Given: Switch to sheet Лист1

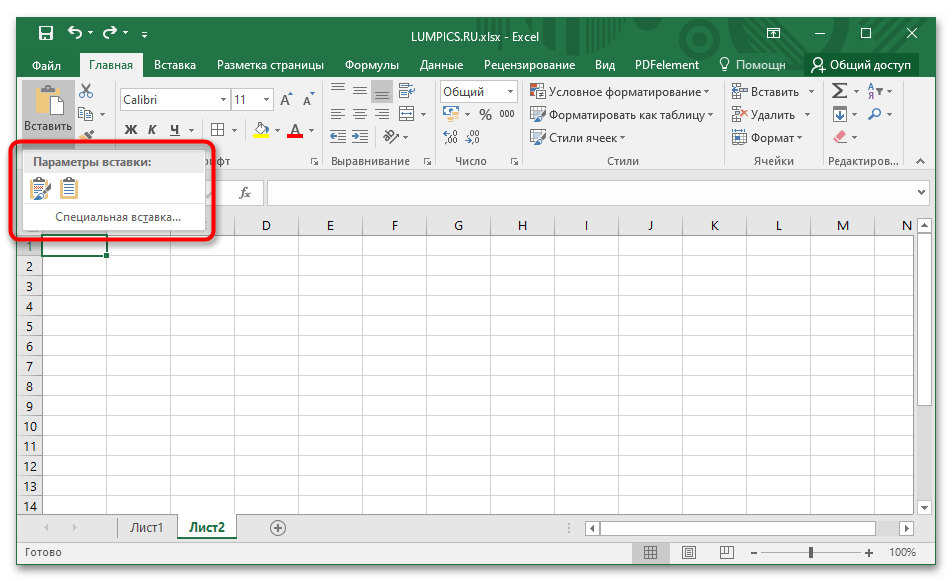Looking at the screenshot, I should 146,528.
